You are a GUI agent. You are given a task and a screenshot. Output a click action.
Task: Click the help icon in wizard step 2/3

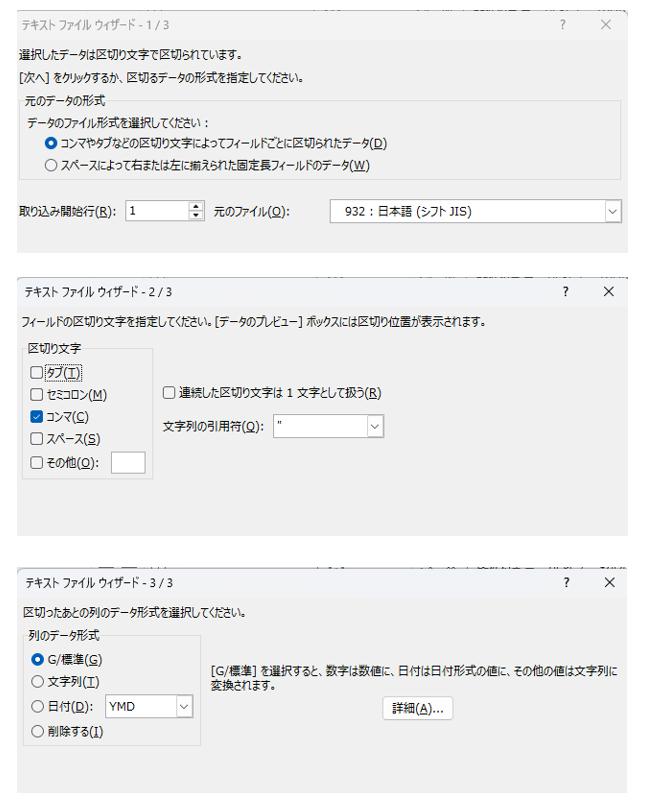pos(566,291)
